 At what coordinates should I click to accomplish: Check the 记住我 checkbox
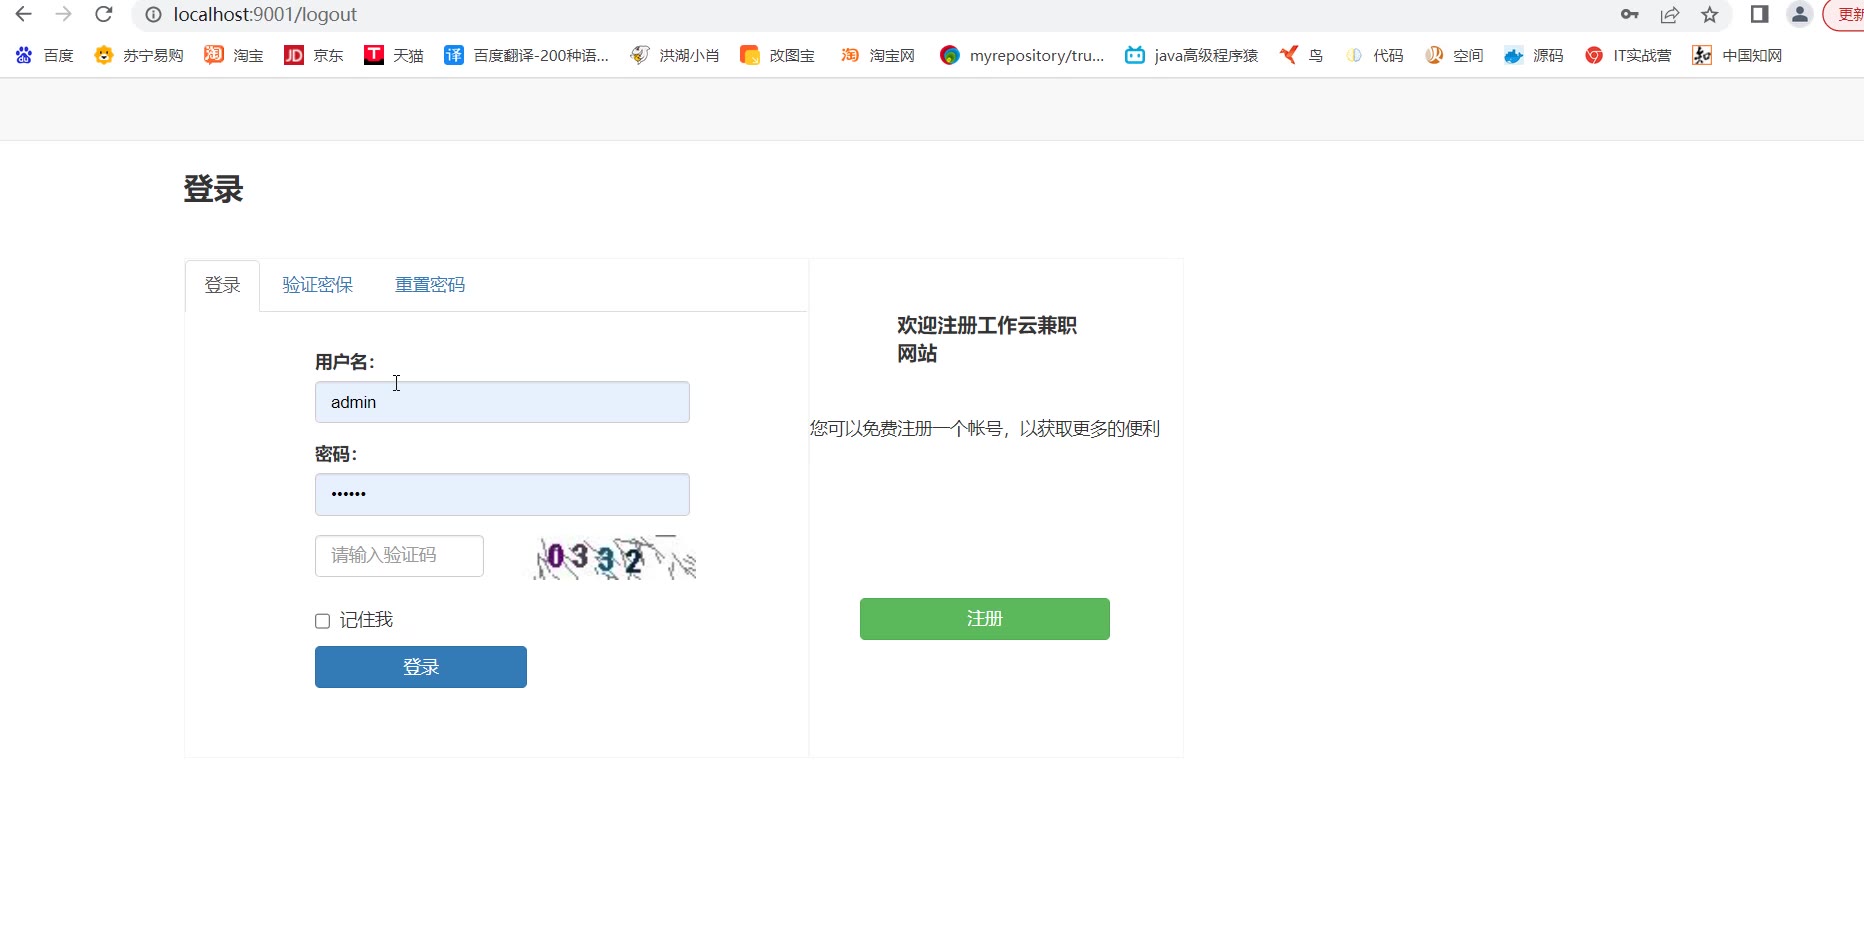tap(322, 621)
